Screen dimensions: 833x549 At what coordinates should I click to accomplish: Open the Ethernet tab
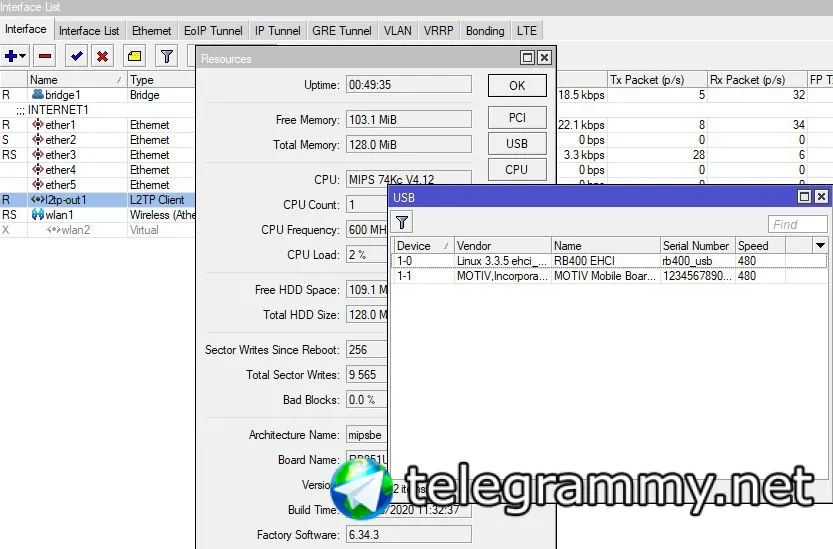point(151,31)
